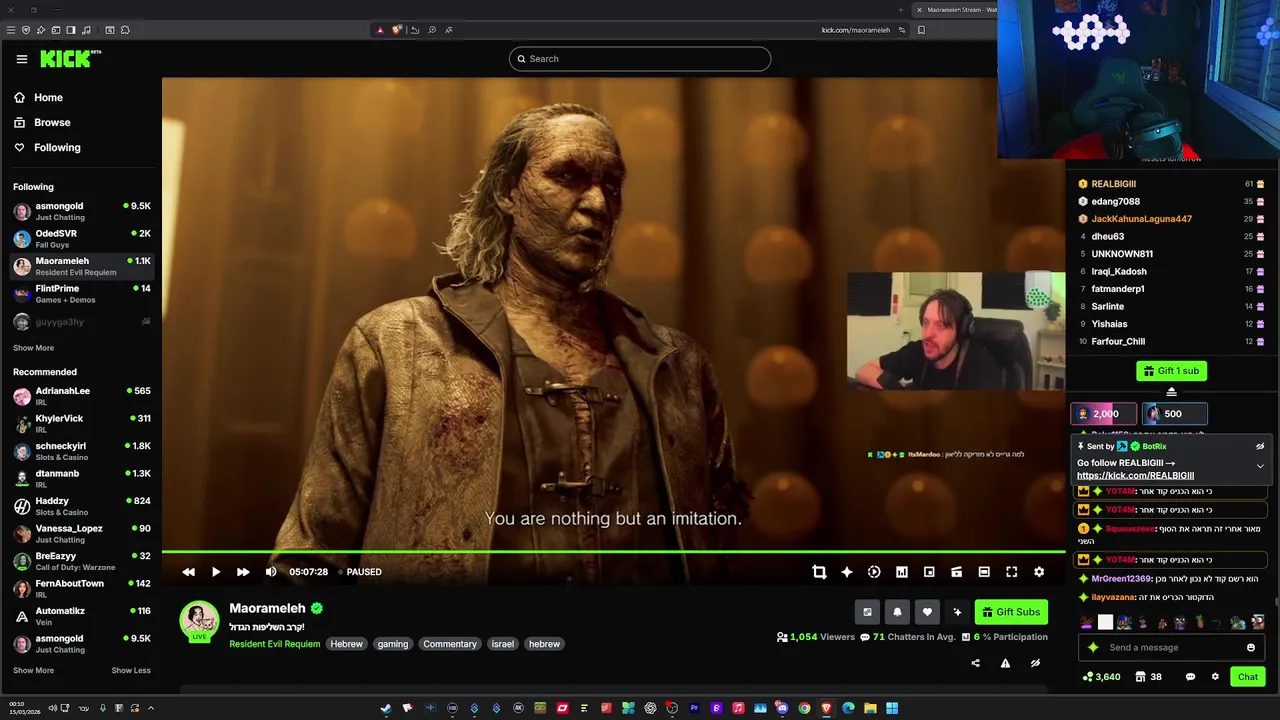Click the green Chat send button
Viewport: 1280px width, 720px height.
(1248, 677)
